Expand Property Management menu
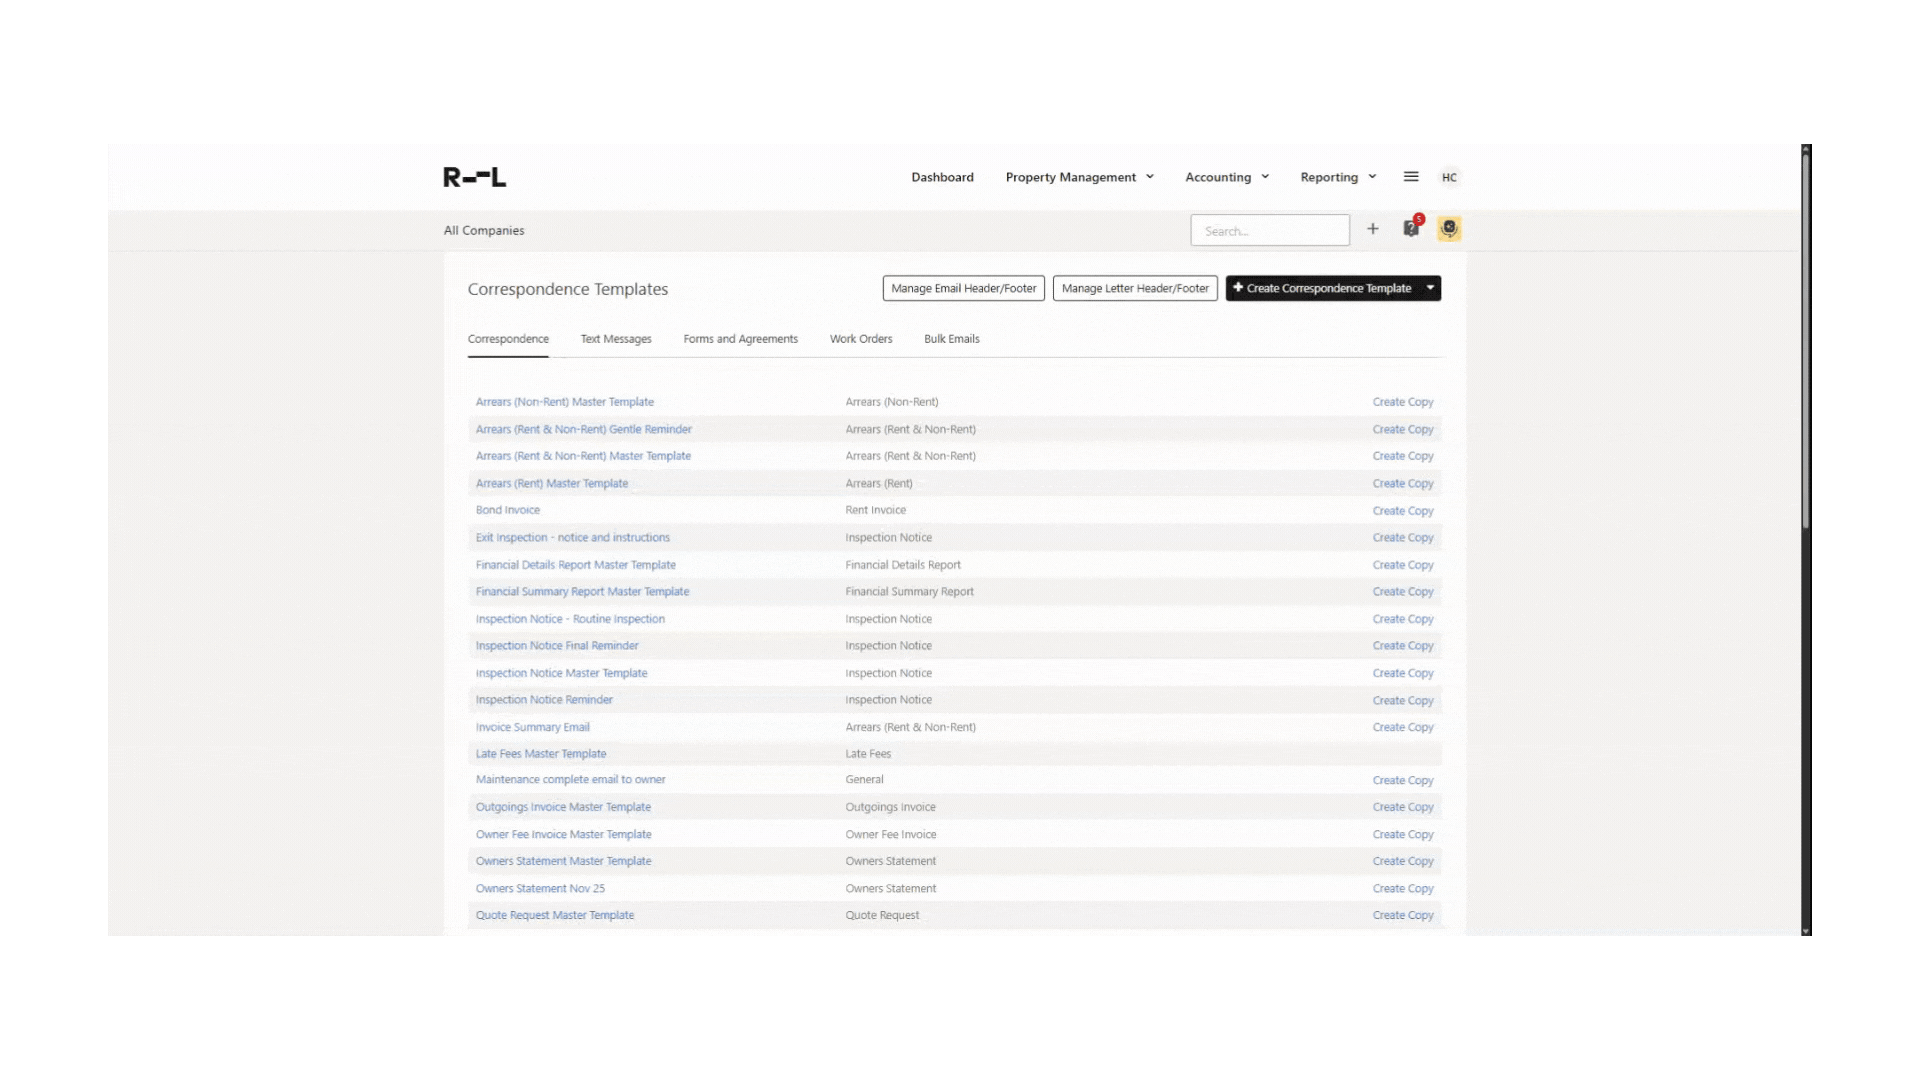 (x=1079, y=177)
